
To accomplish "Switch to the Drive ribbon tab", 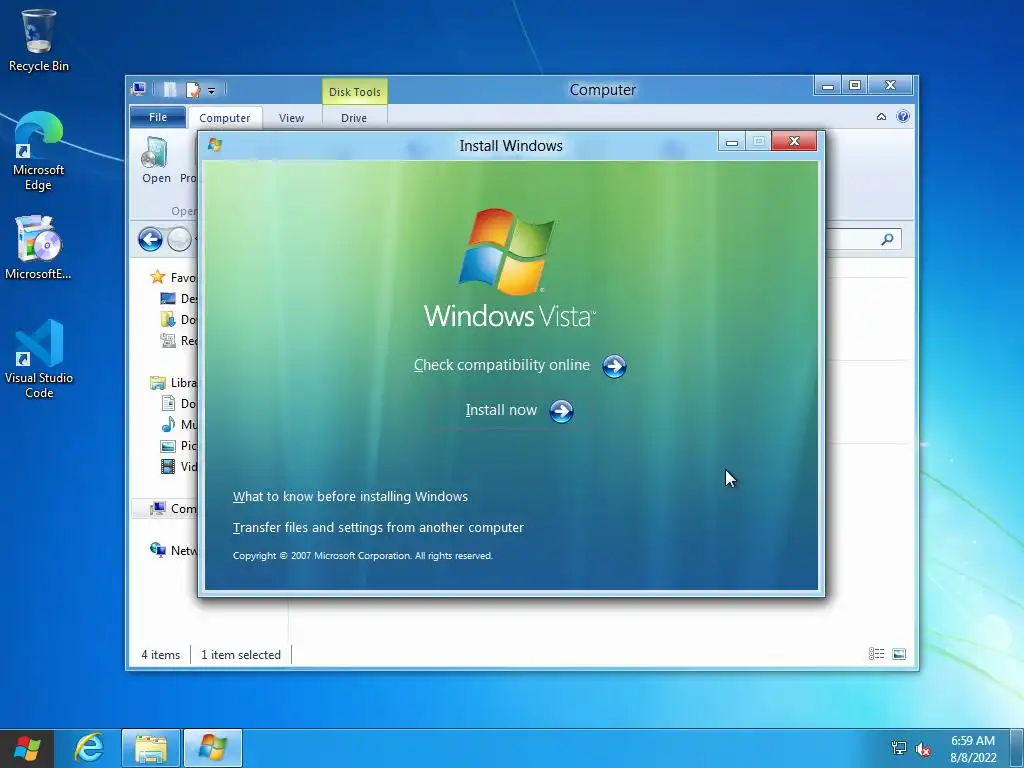I will click(354, 118).
